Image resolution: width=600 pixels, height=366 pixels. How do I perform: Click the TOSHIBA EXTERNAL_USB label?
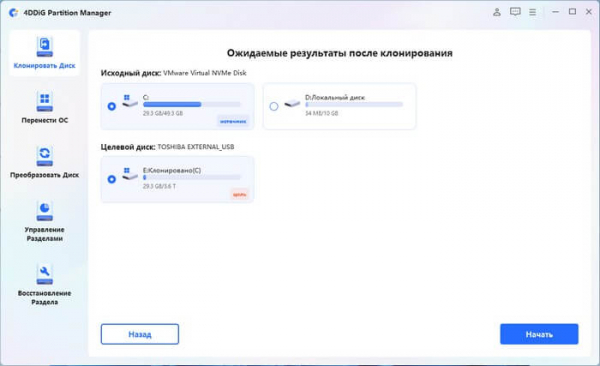pyautogui.click(x=196, y=147)
